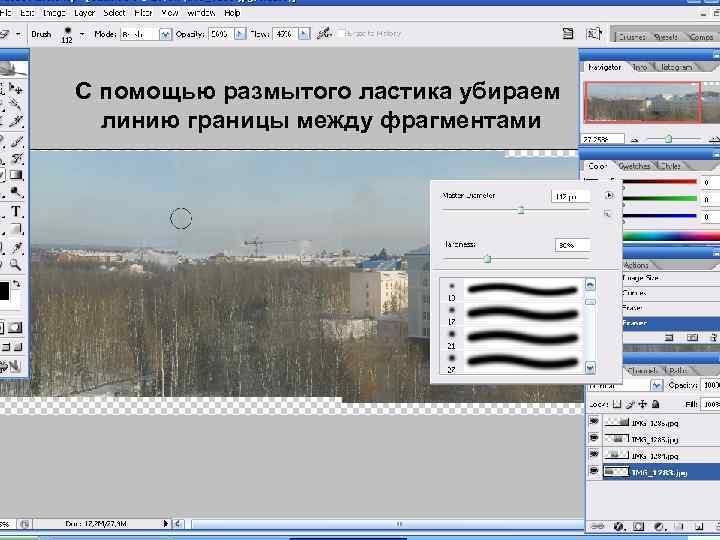Select the Gradient tool
The height and width of the screenshot is (540, 720).
17,175
